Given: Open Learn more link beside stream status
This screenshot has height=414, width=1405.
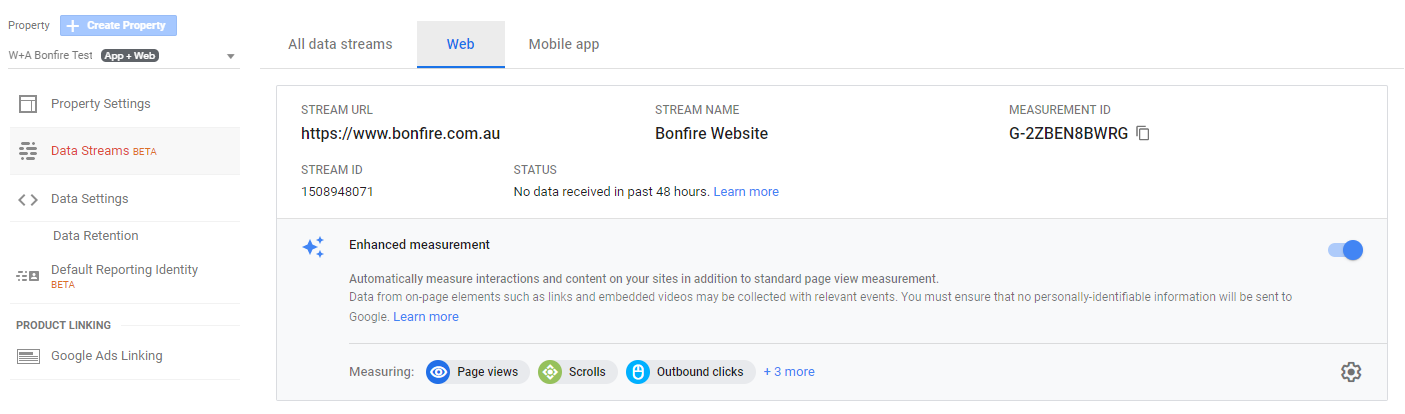Looking at the screenshot, I should pos(746,191).
